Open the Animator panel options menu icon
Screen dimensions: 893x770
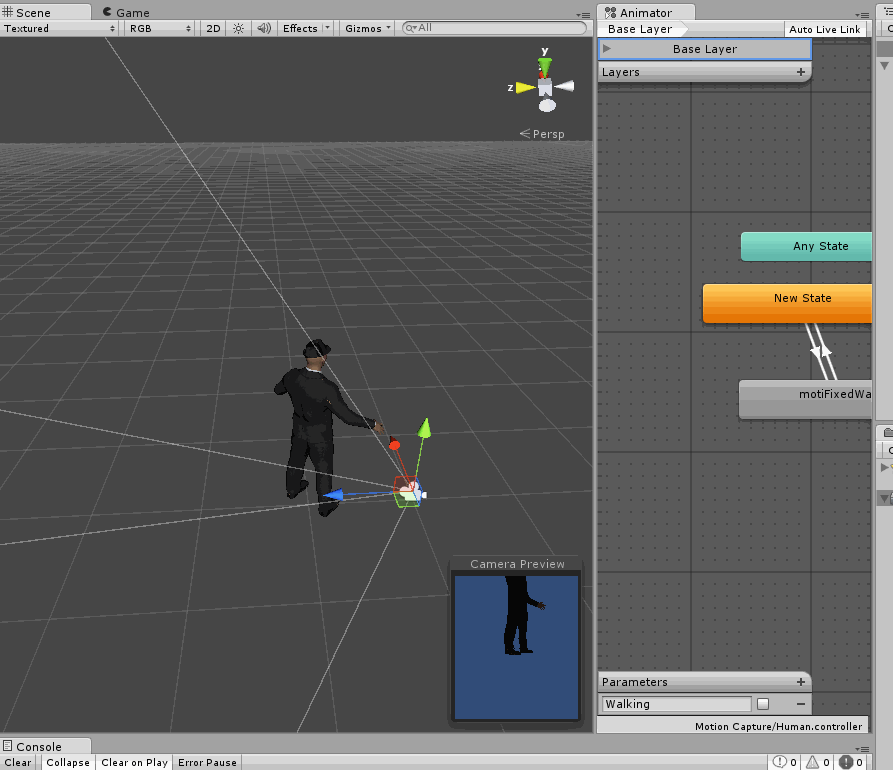(862, 15)
